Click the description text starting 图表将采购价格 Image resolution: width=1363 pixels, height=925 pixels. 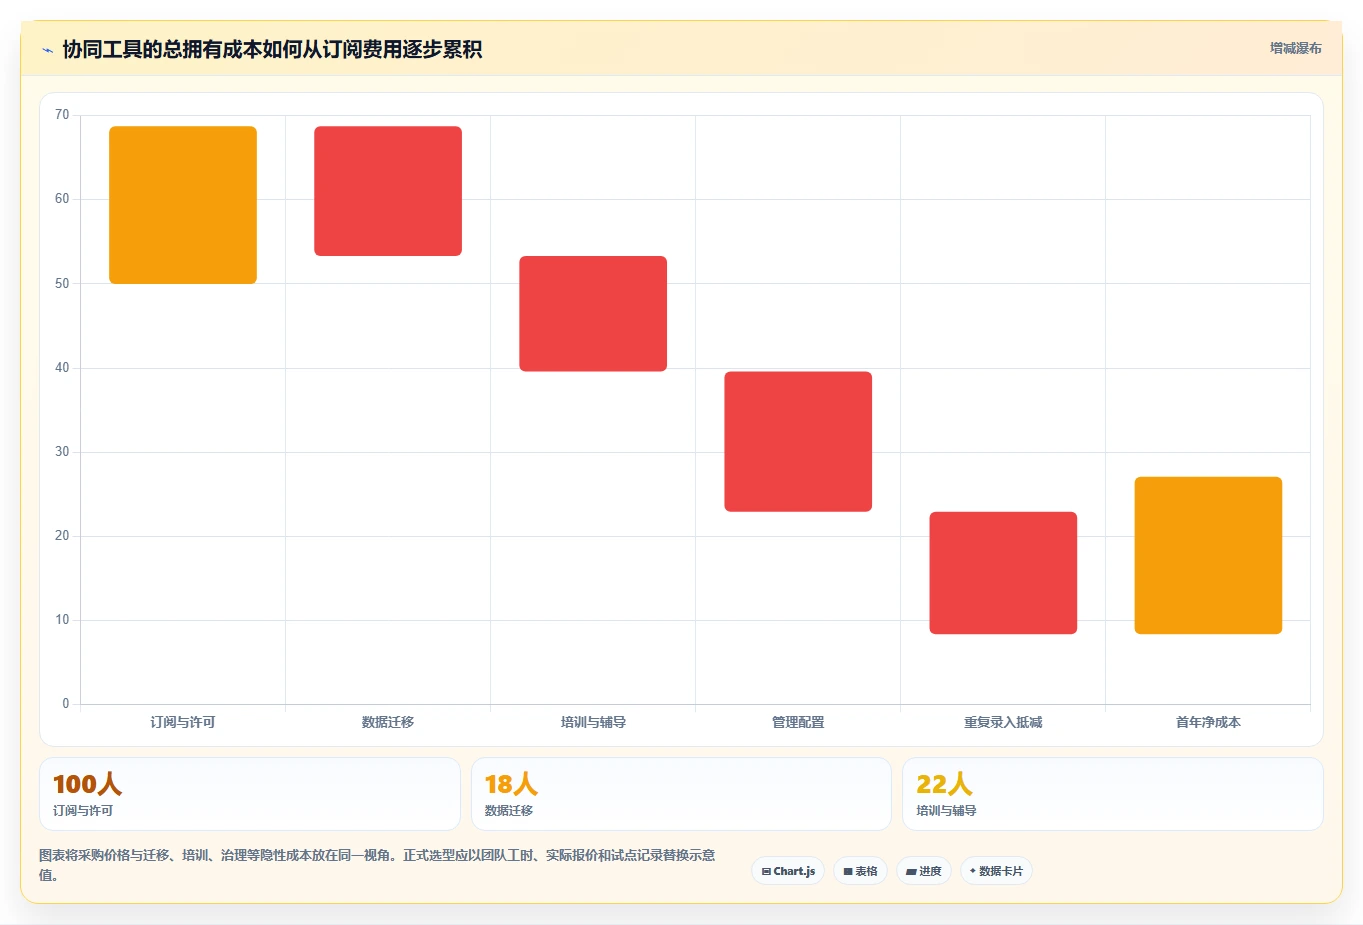click(x=378, y=865)
